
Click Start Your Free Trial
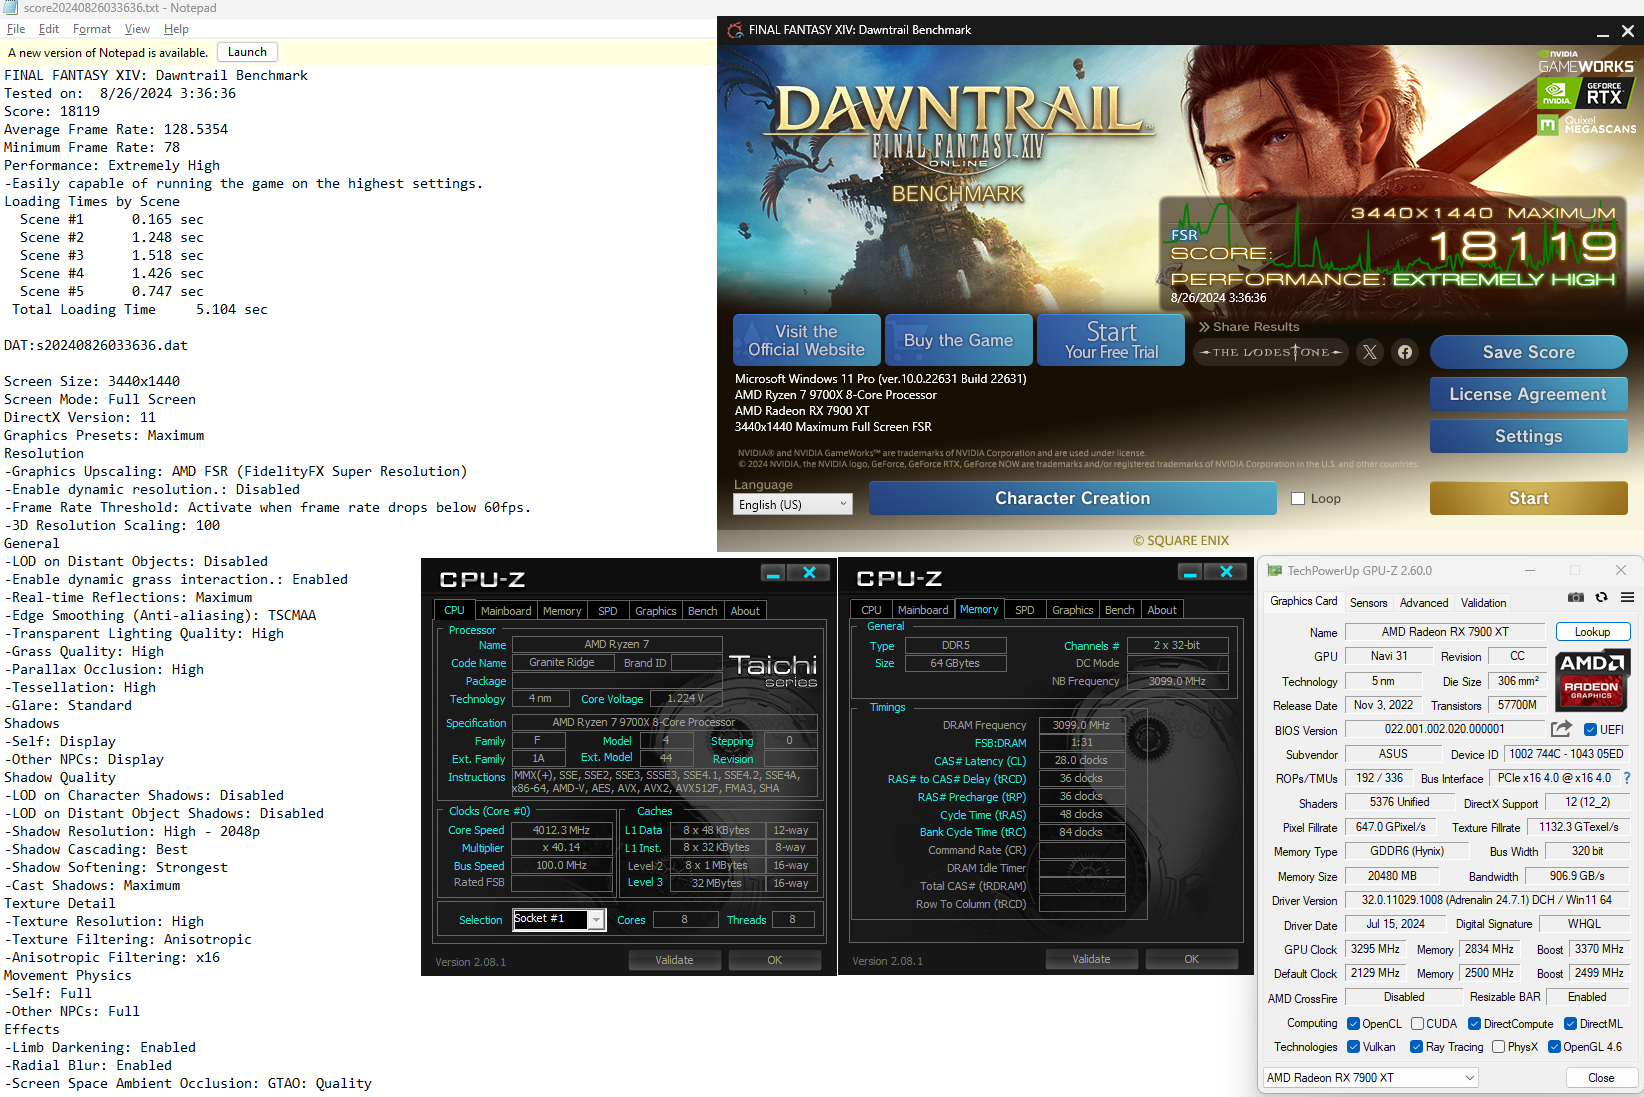[x=1111, y=340]
